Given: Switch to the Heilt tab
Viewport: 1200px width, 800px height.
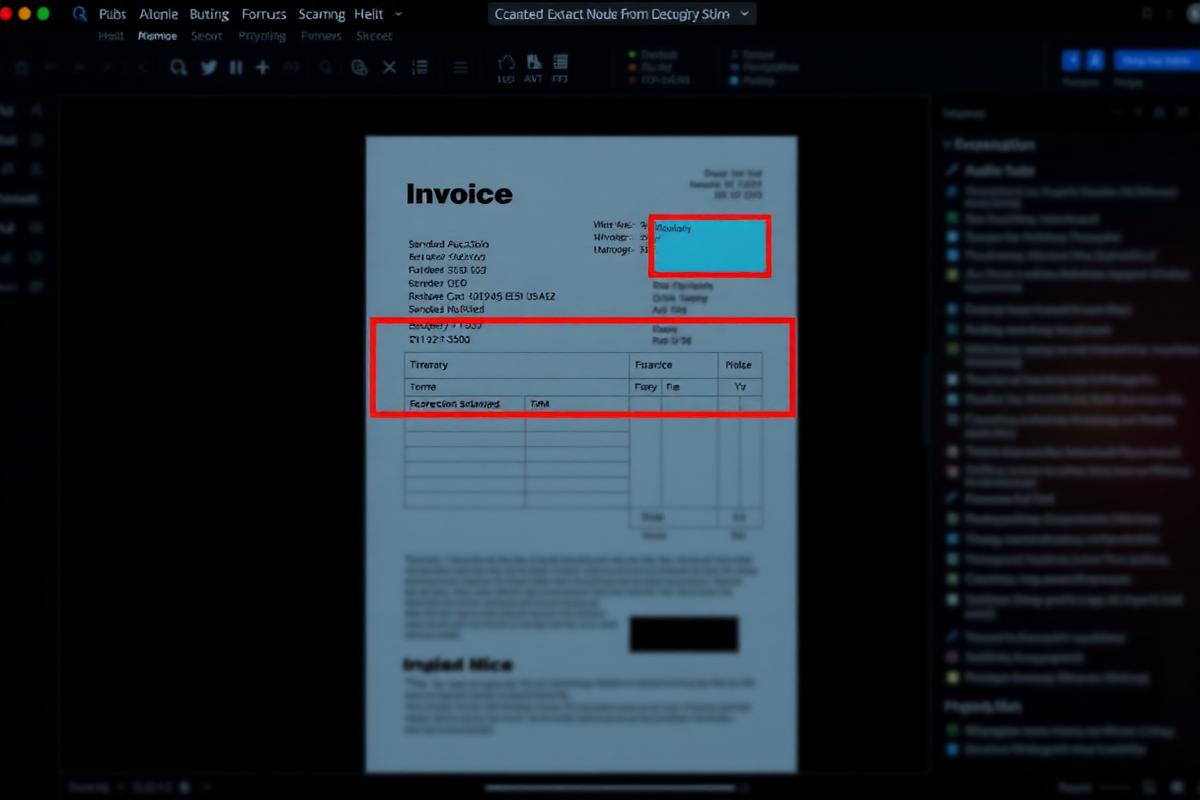Looking at the screenshot, I should click(111, 36).
